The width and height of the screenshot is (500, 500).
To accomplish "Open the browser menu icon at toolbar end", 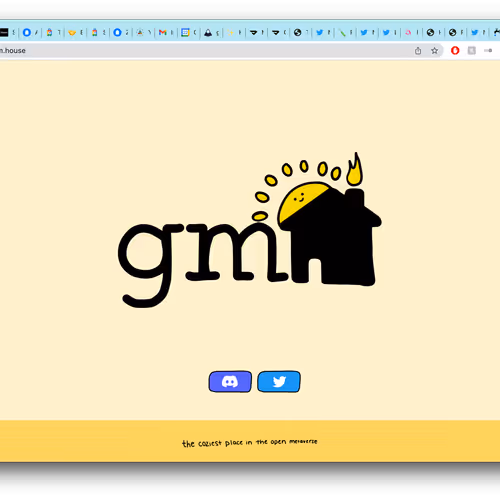I will coord(488,50).
